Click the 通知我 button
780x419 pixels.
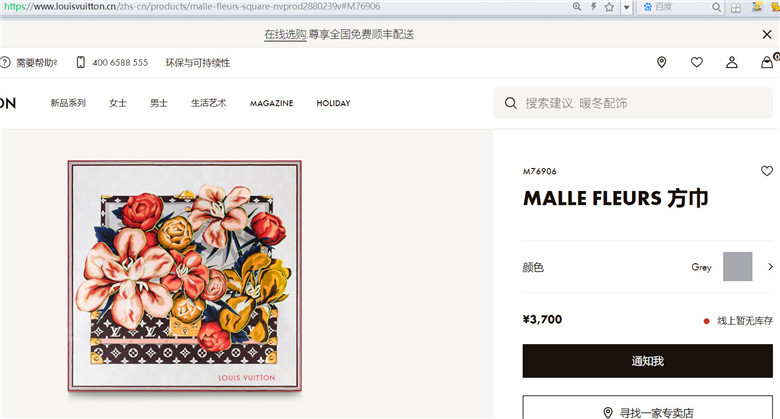tap(647, 361)
